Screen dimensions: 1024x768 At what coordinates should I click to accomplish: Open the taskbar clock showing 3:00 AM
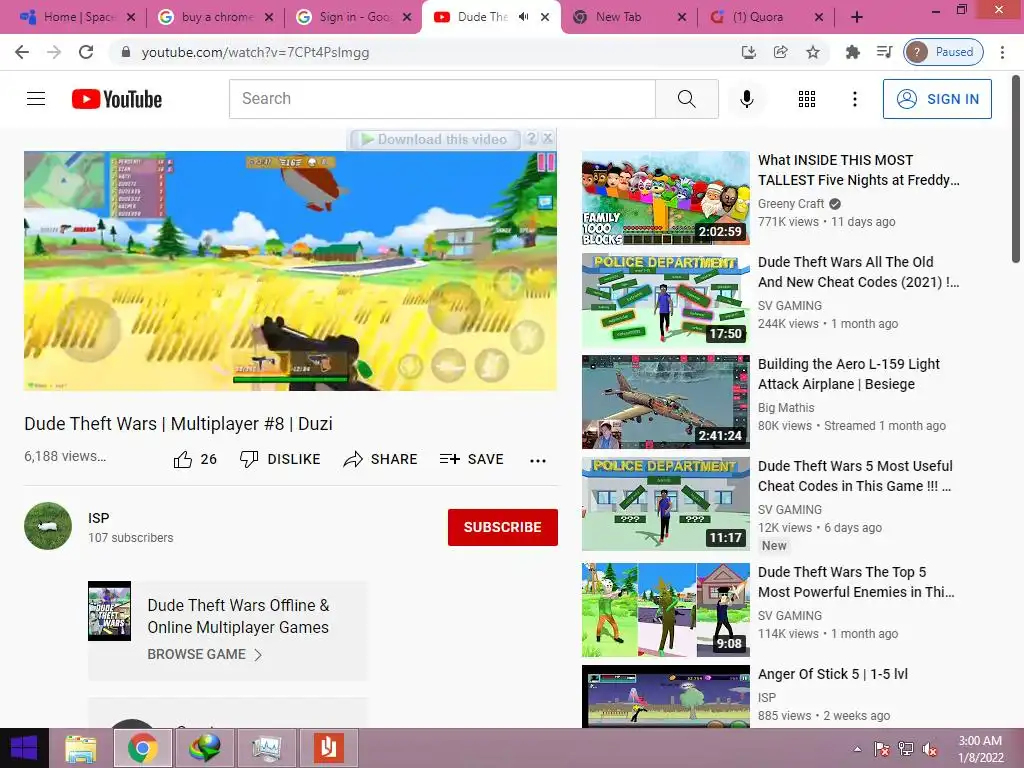click(x=980, y=749)
